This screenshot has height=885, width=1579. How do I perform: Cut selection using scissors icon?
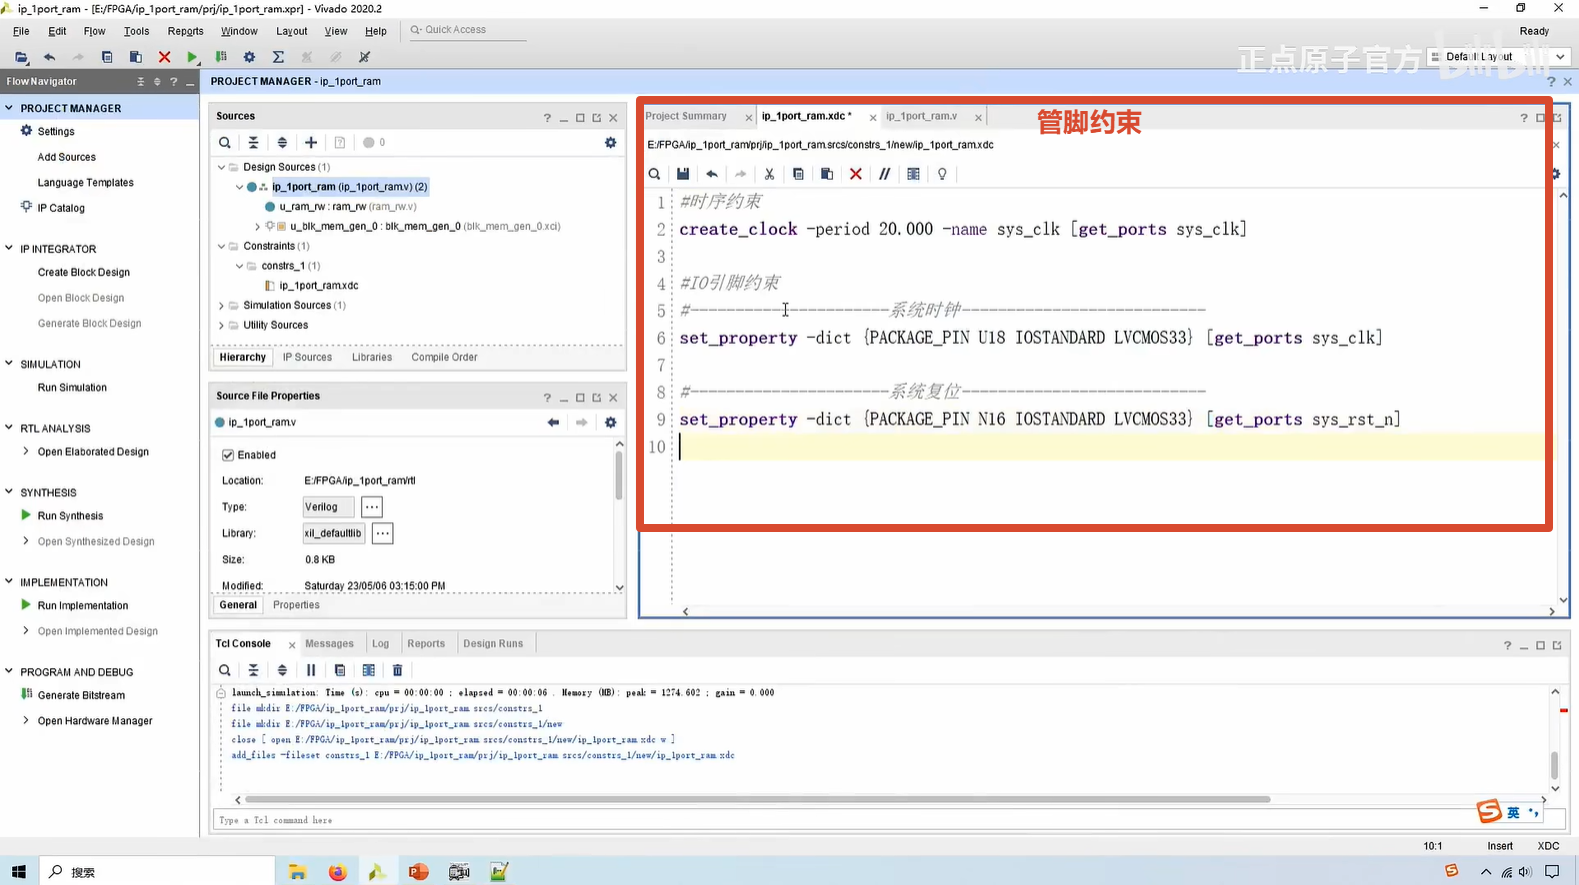pos(769,174)
